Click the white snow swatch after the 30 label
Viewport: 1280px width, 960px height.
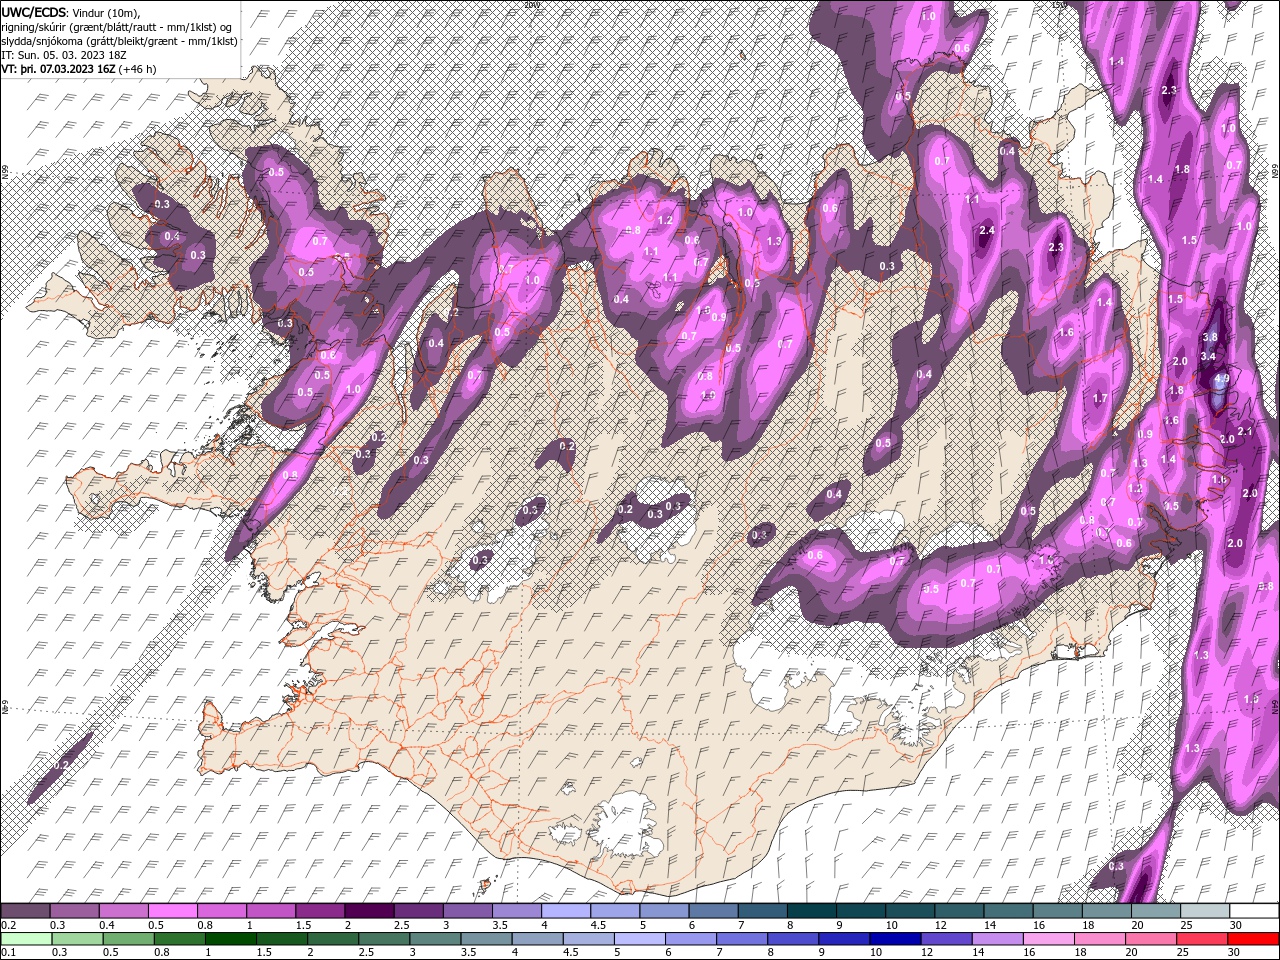pos(1254,911)
